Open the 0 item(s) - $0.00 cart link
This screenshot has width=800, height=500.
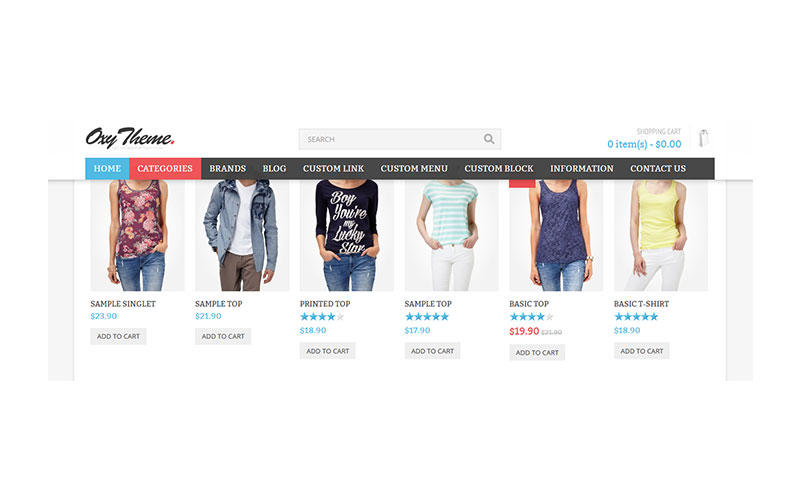tap(644, 144)
